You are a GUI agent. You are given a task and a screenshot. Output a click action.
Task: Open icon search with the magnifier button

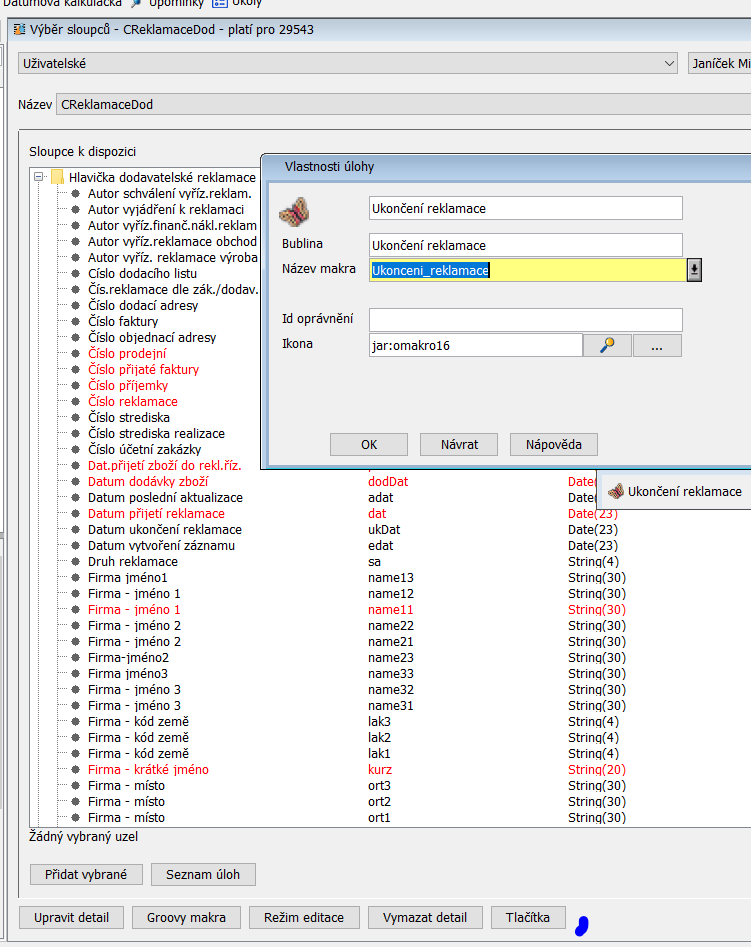607,345
